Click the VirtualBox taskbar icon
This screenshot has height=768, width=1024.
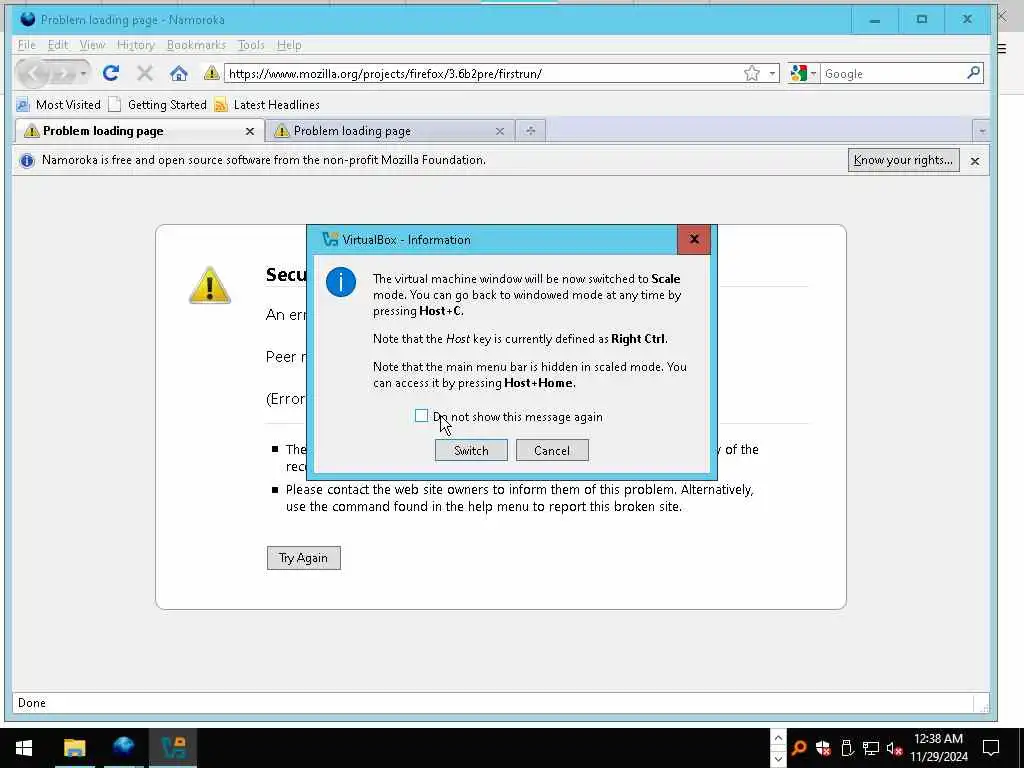(173, 748)
